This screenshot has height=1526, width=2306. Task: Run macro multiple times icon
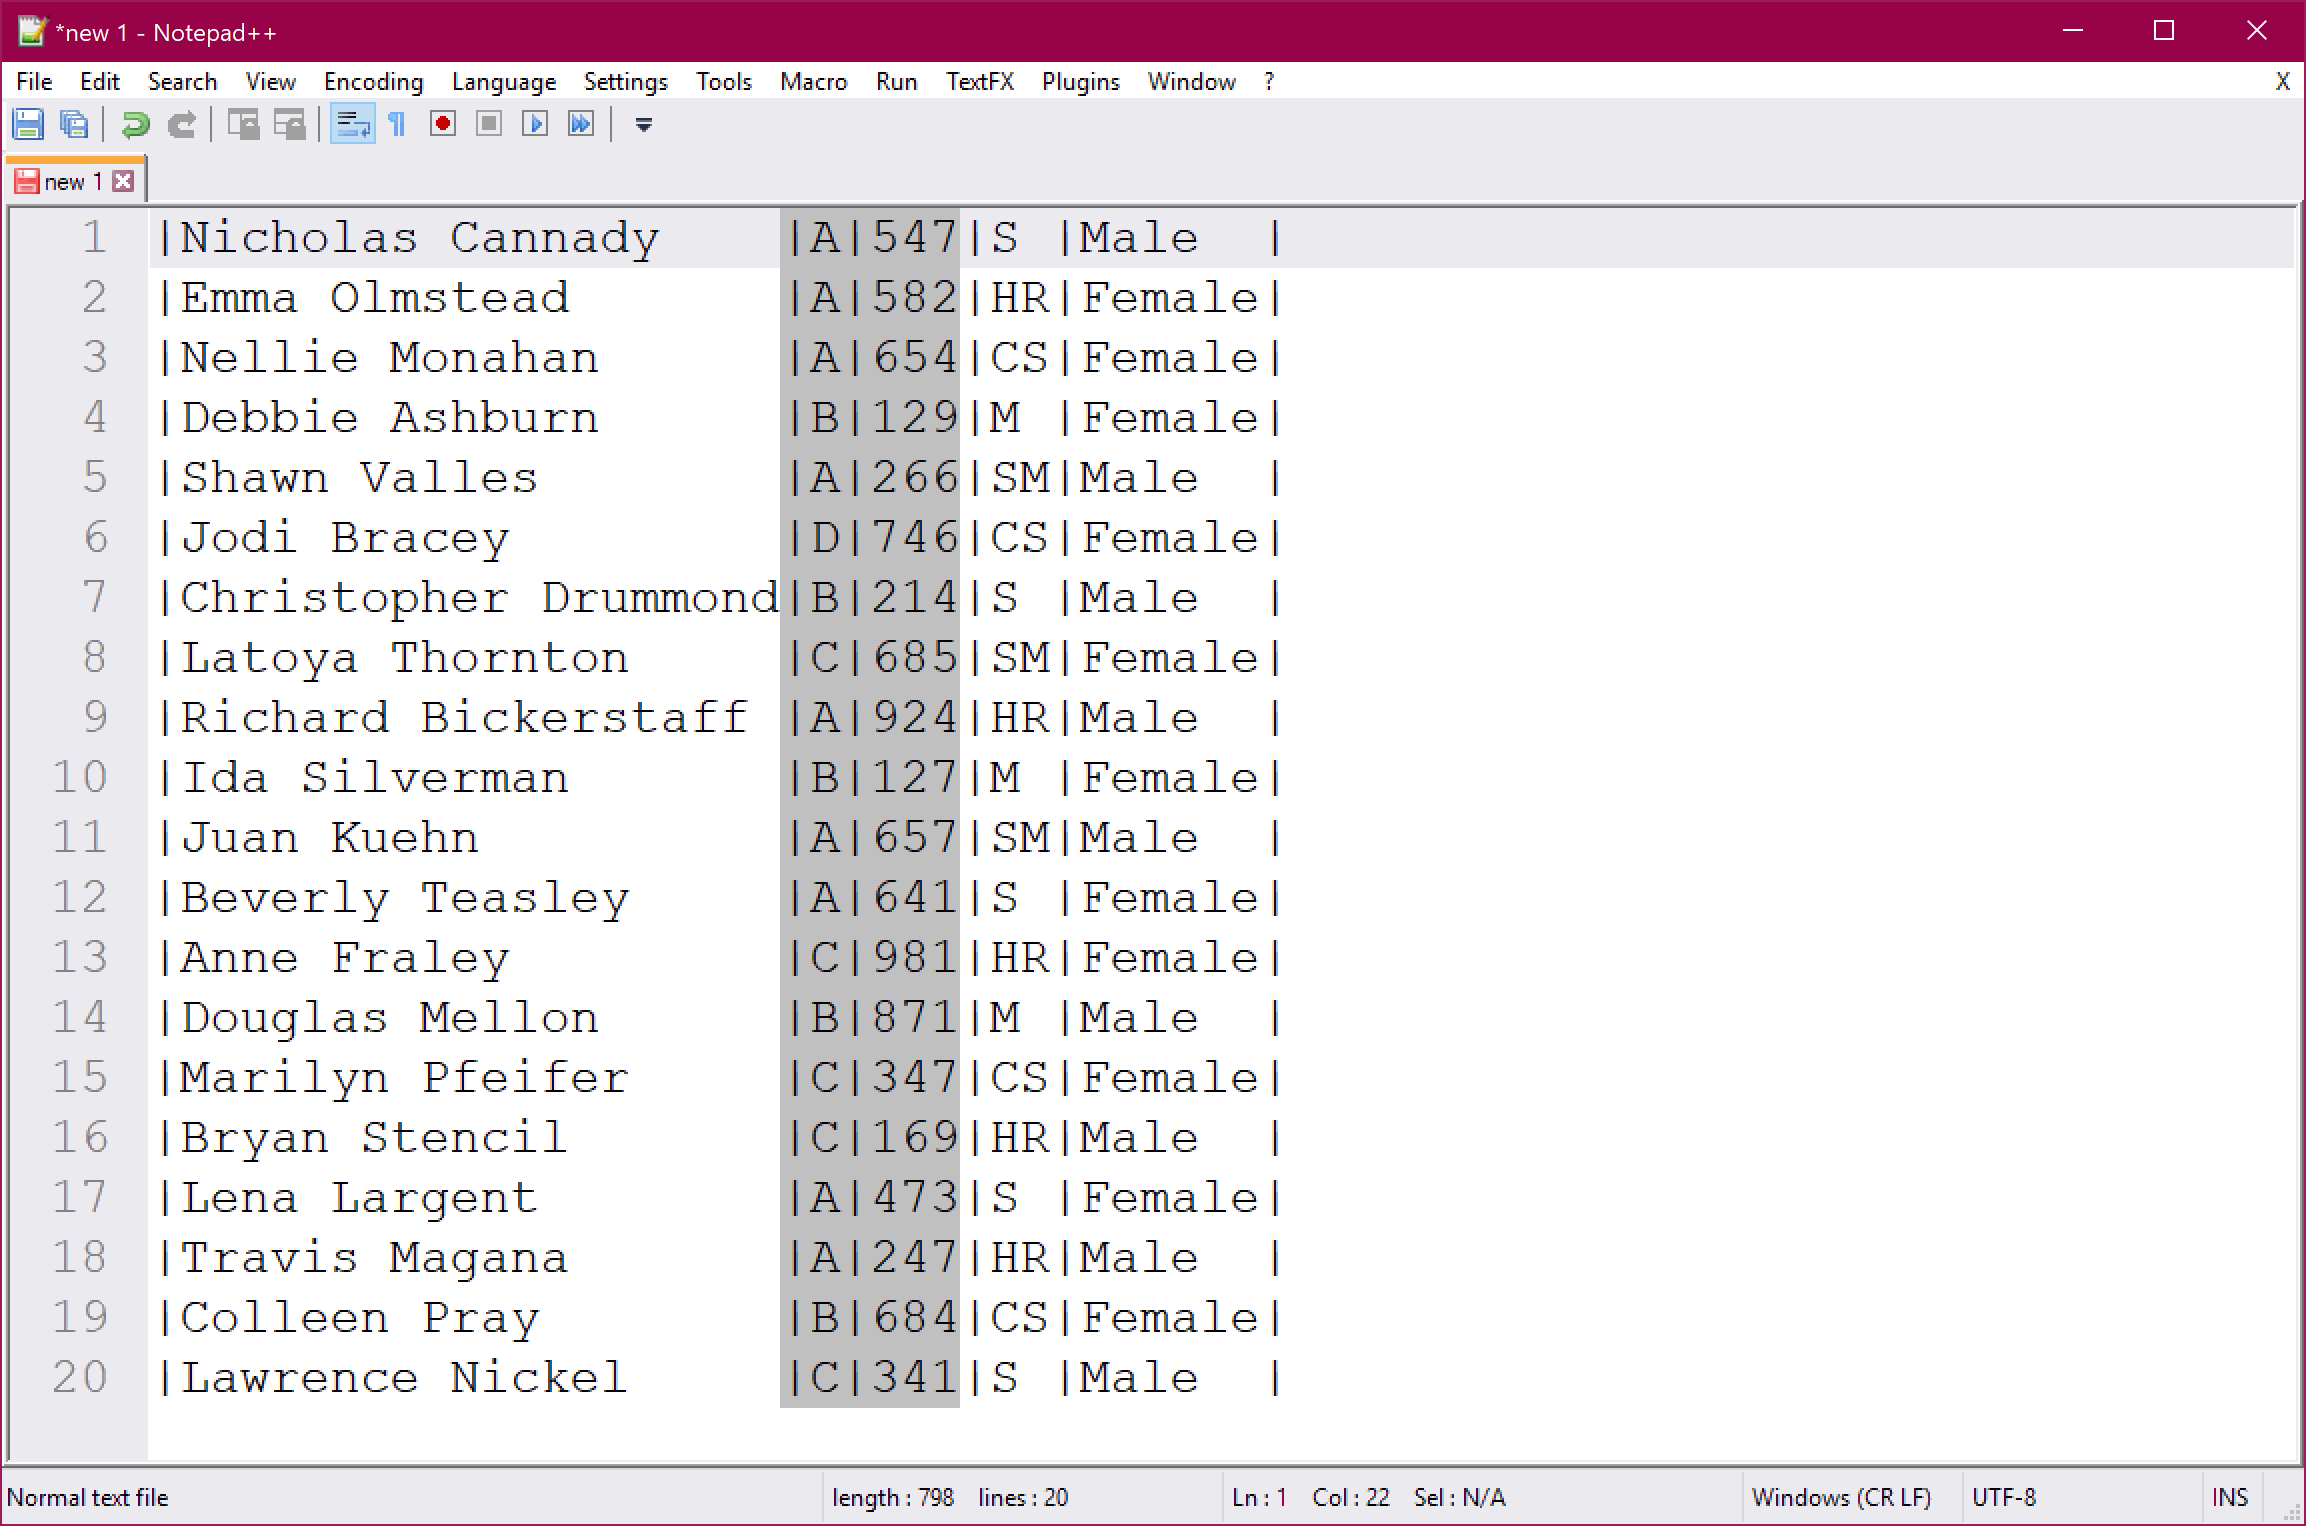click(x=581, y=124)
